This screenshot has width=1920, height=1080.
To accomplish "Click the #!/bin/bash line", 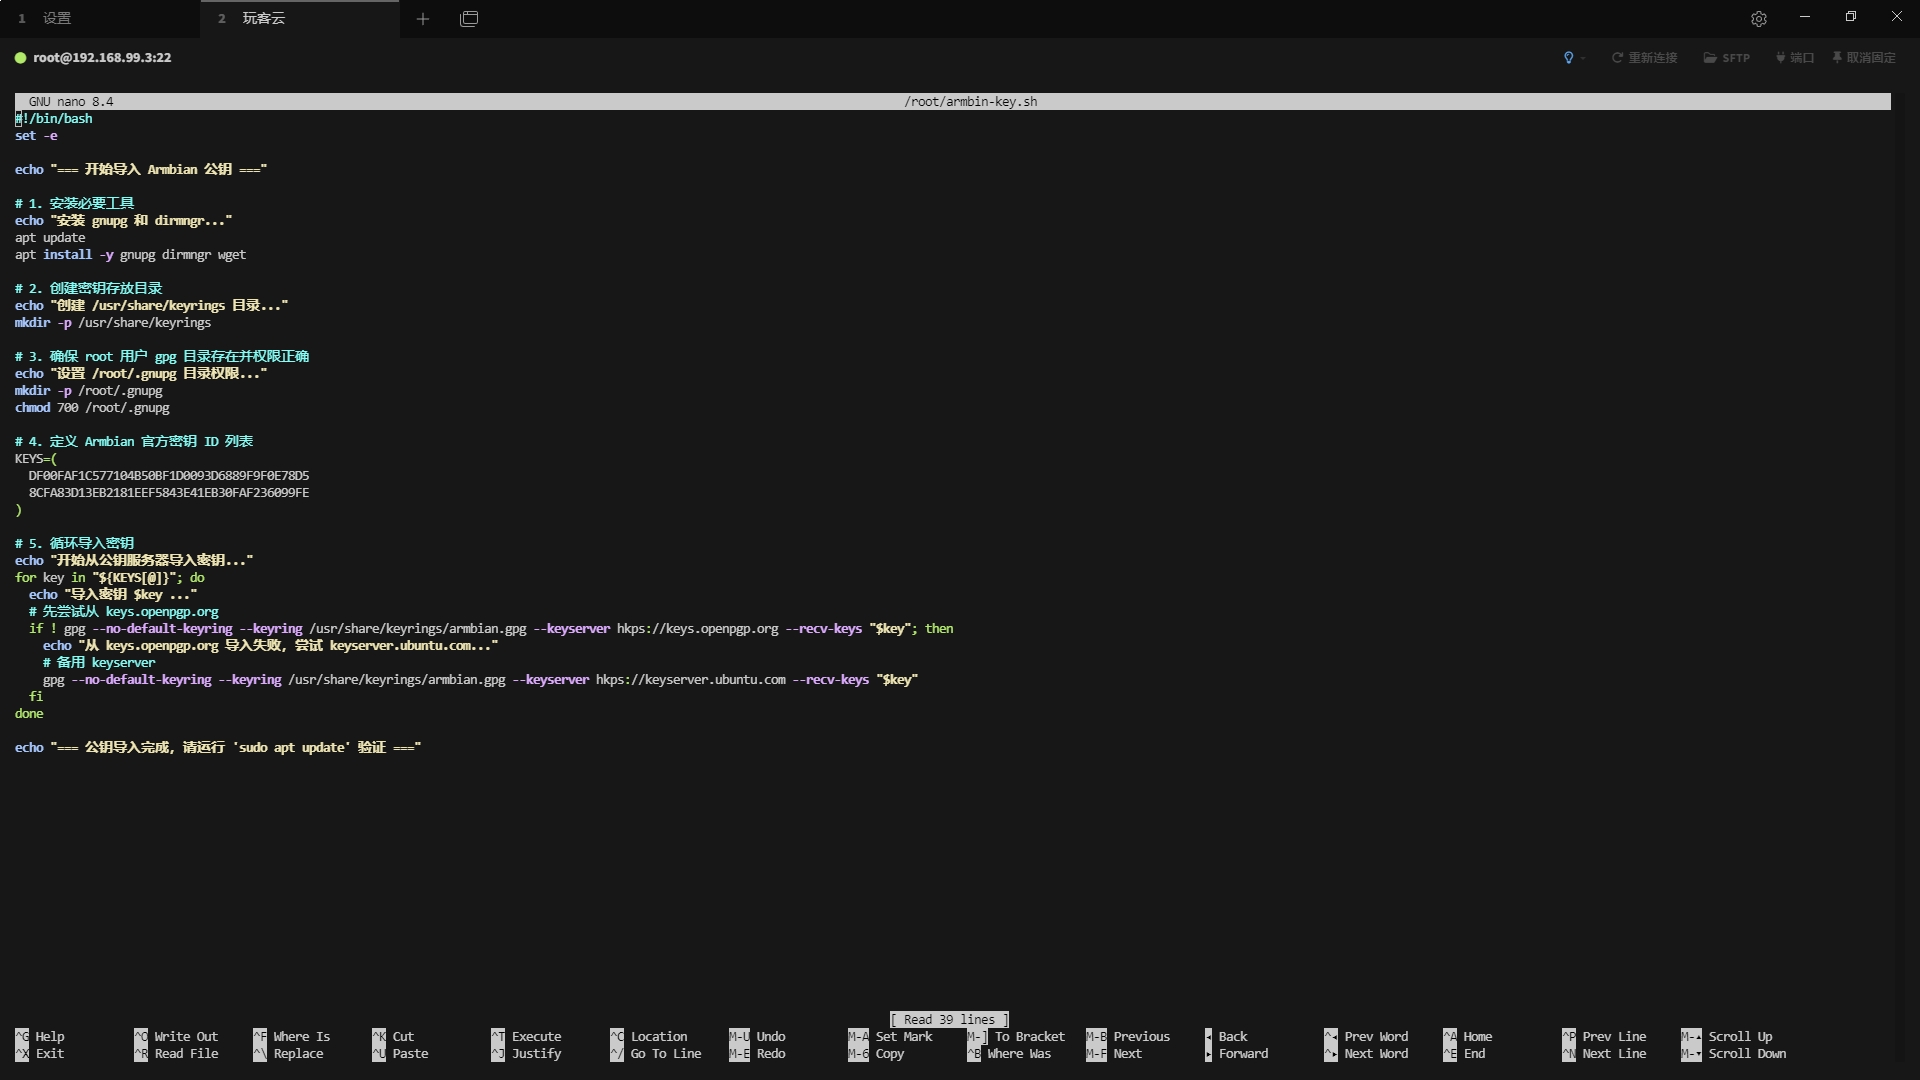I will click(x=54, y=119).
